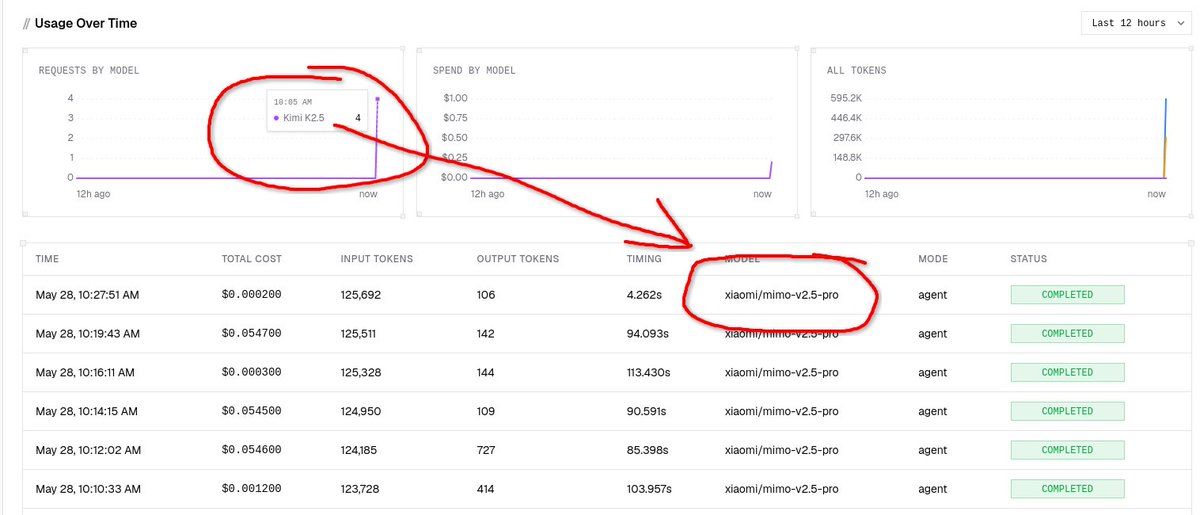Click COMPLETED status badge in 10:10:33 AM row
The width and height of the screenshot is (1200, 515).
[x=1067, y=489]
